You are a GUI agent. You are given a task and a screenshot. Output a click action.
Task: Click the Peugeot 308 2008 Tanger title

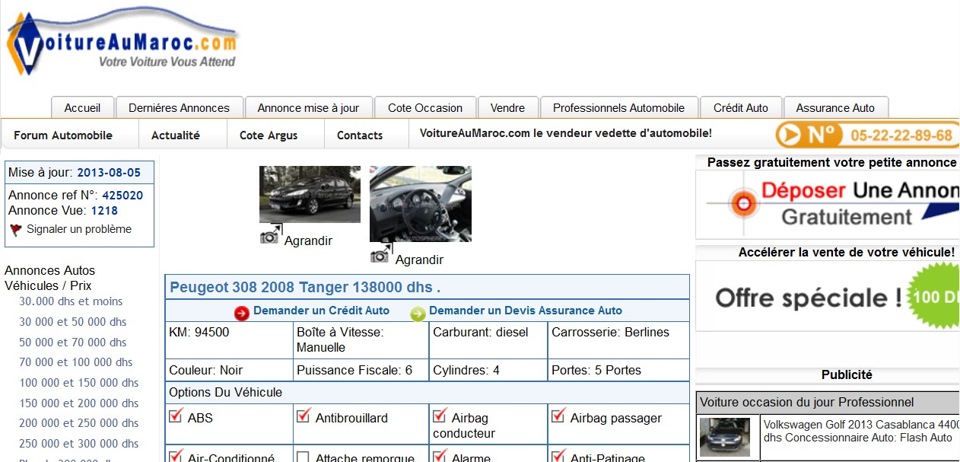coord(305,287)
